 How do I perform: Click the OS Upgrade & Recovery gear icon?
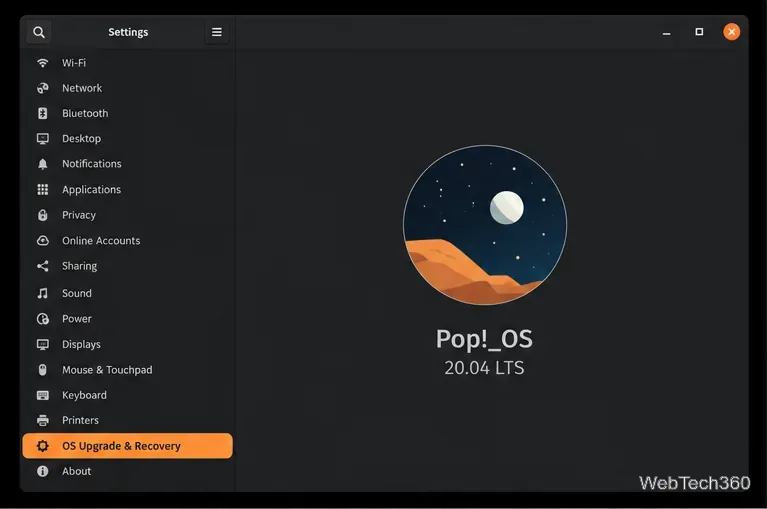43,446
